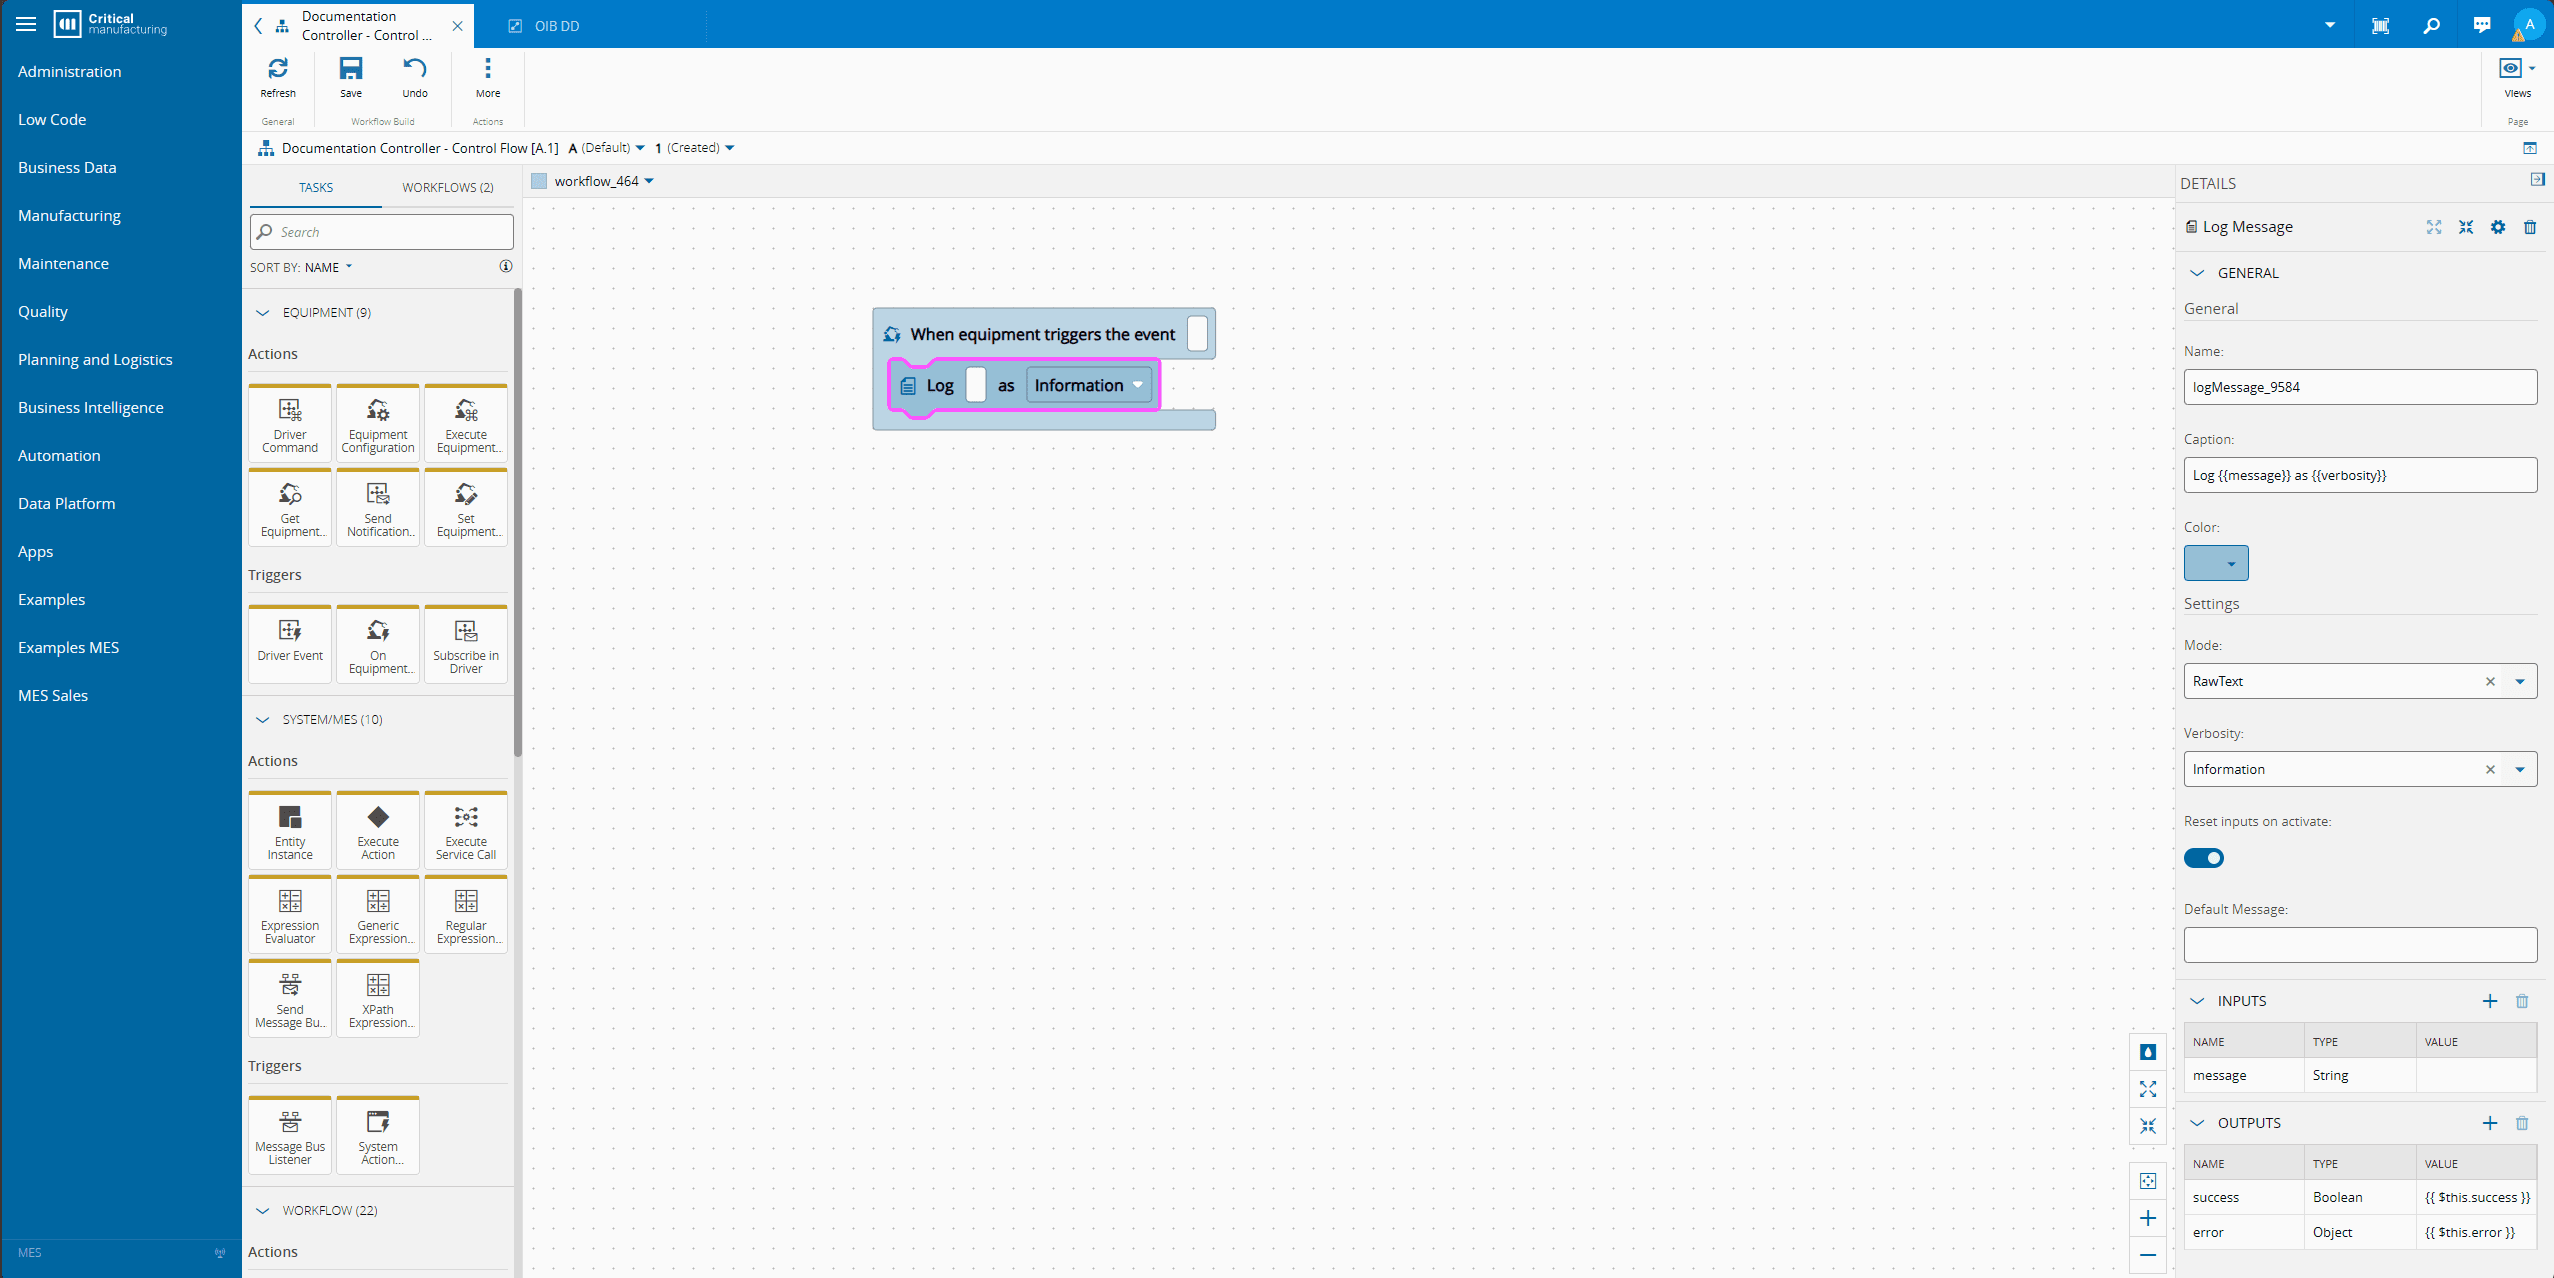Collapse the EQUIPMENT (9) section
Screen dimensions: 2554x1278
[x=263, y=313]
